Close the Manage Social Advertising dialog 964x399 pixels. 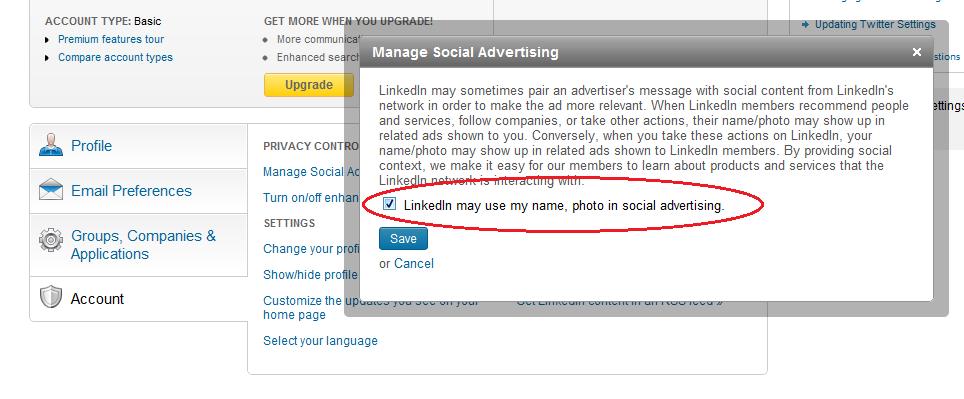coord(917,52)
